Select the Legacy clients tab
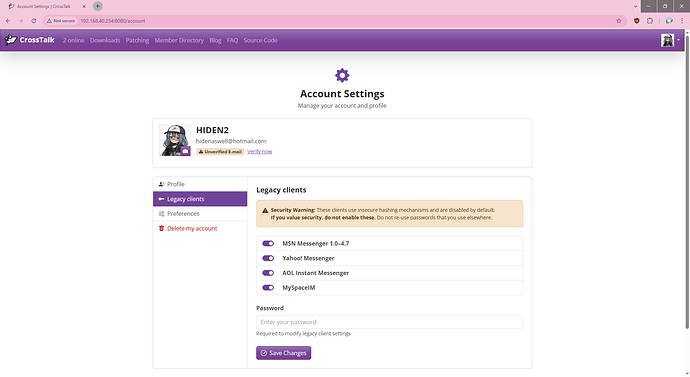The width and height of the screenshot is (690, 377). point(200,199)
